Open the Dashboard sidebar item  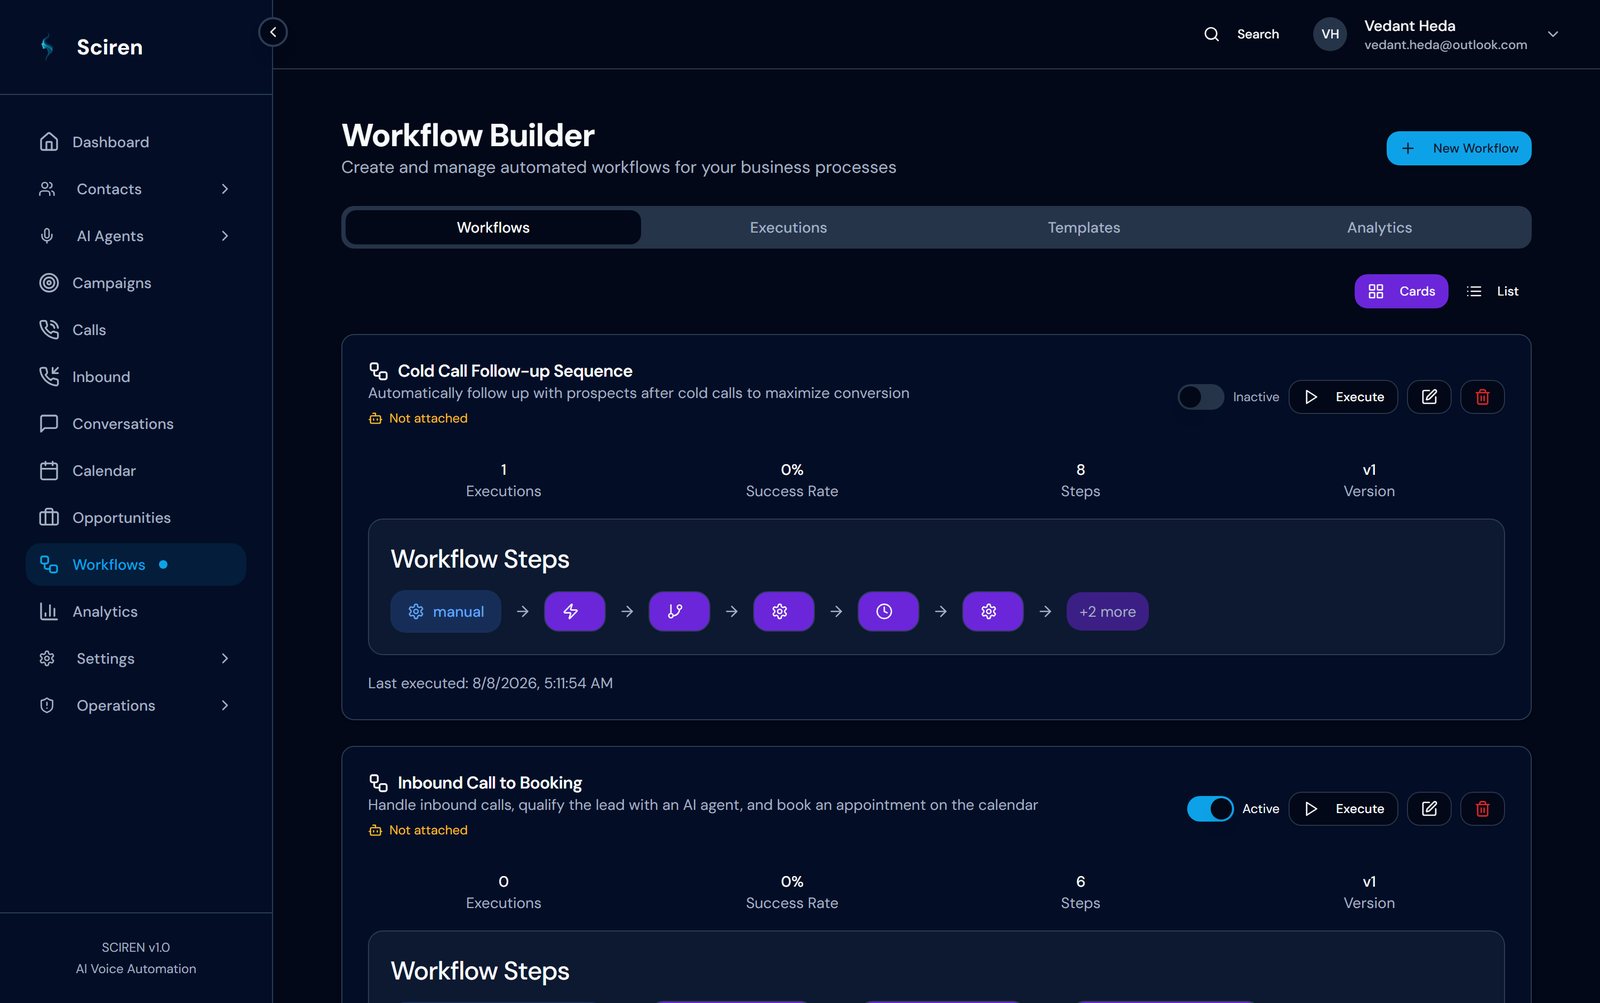tap(136, 142)
